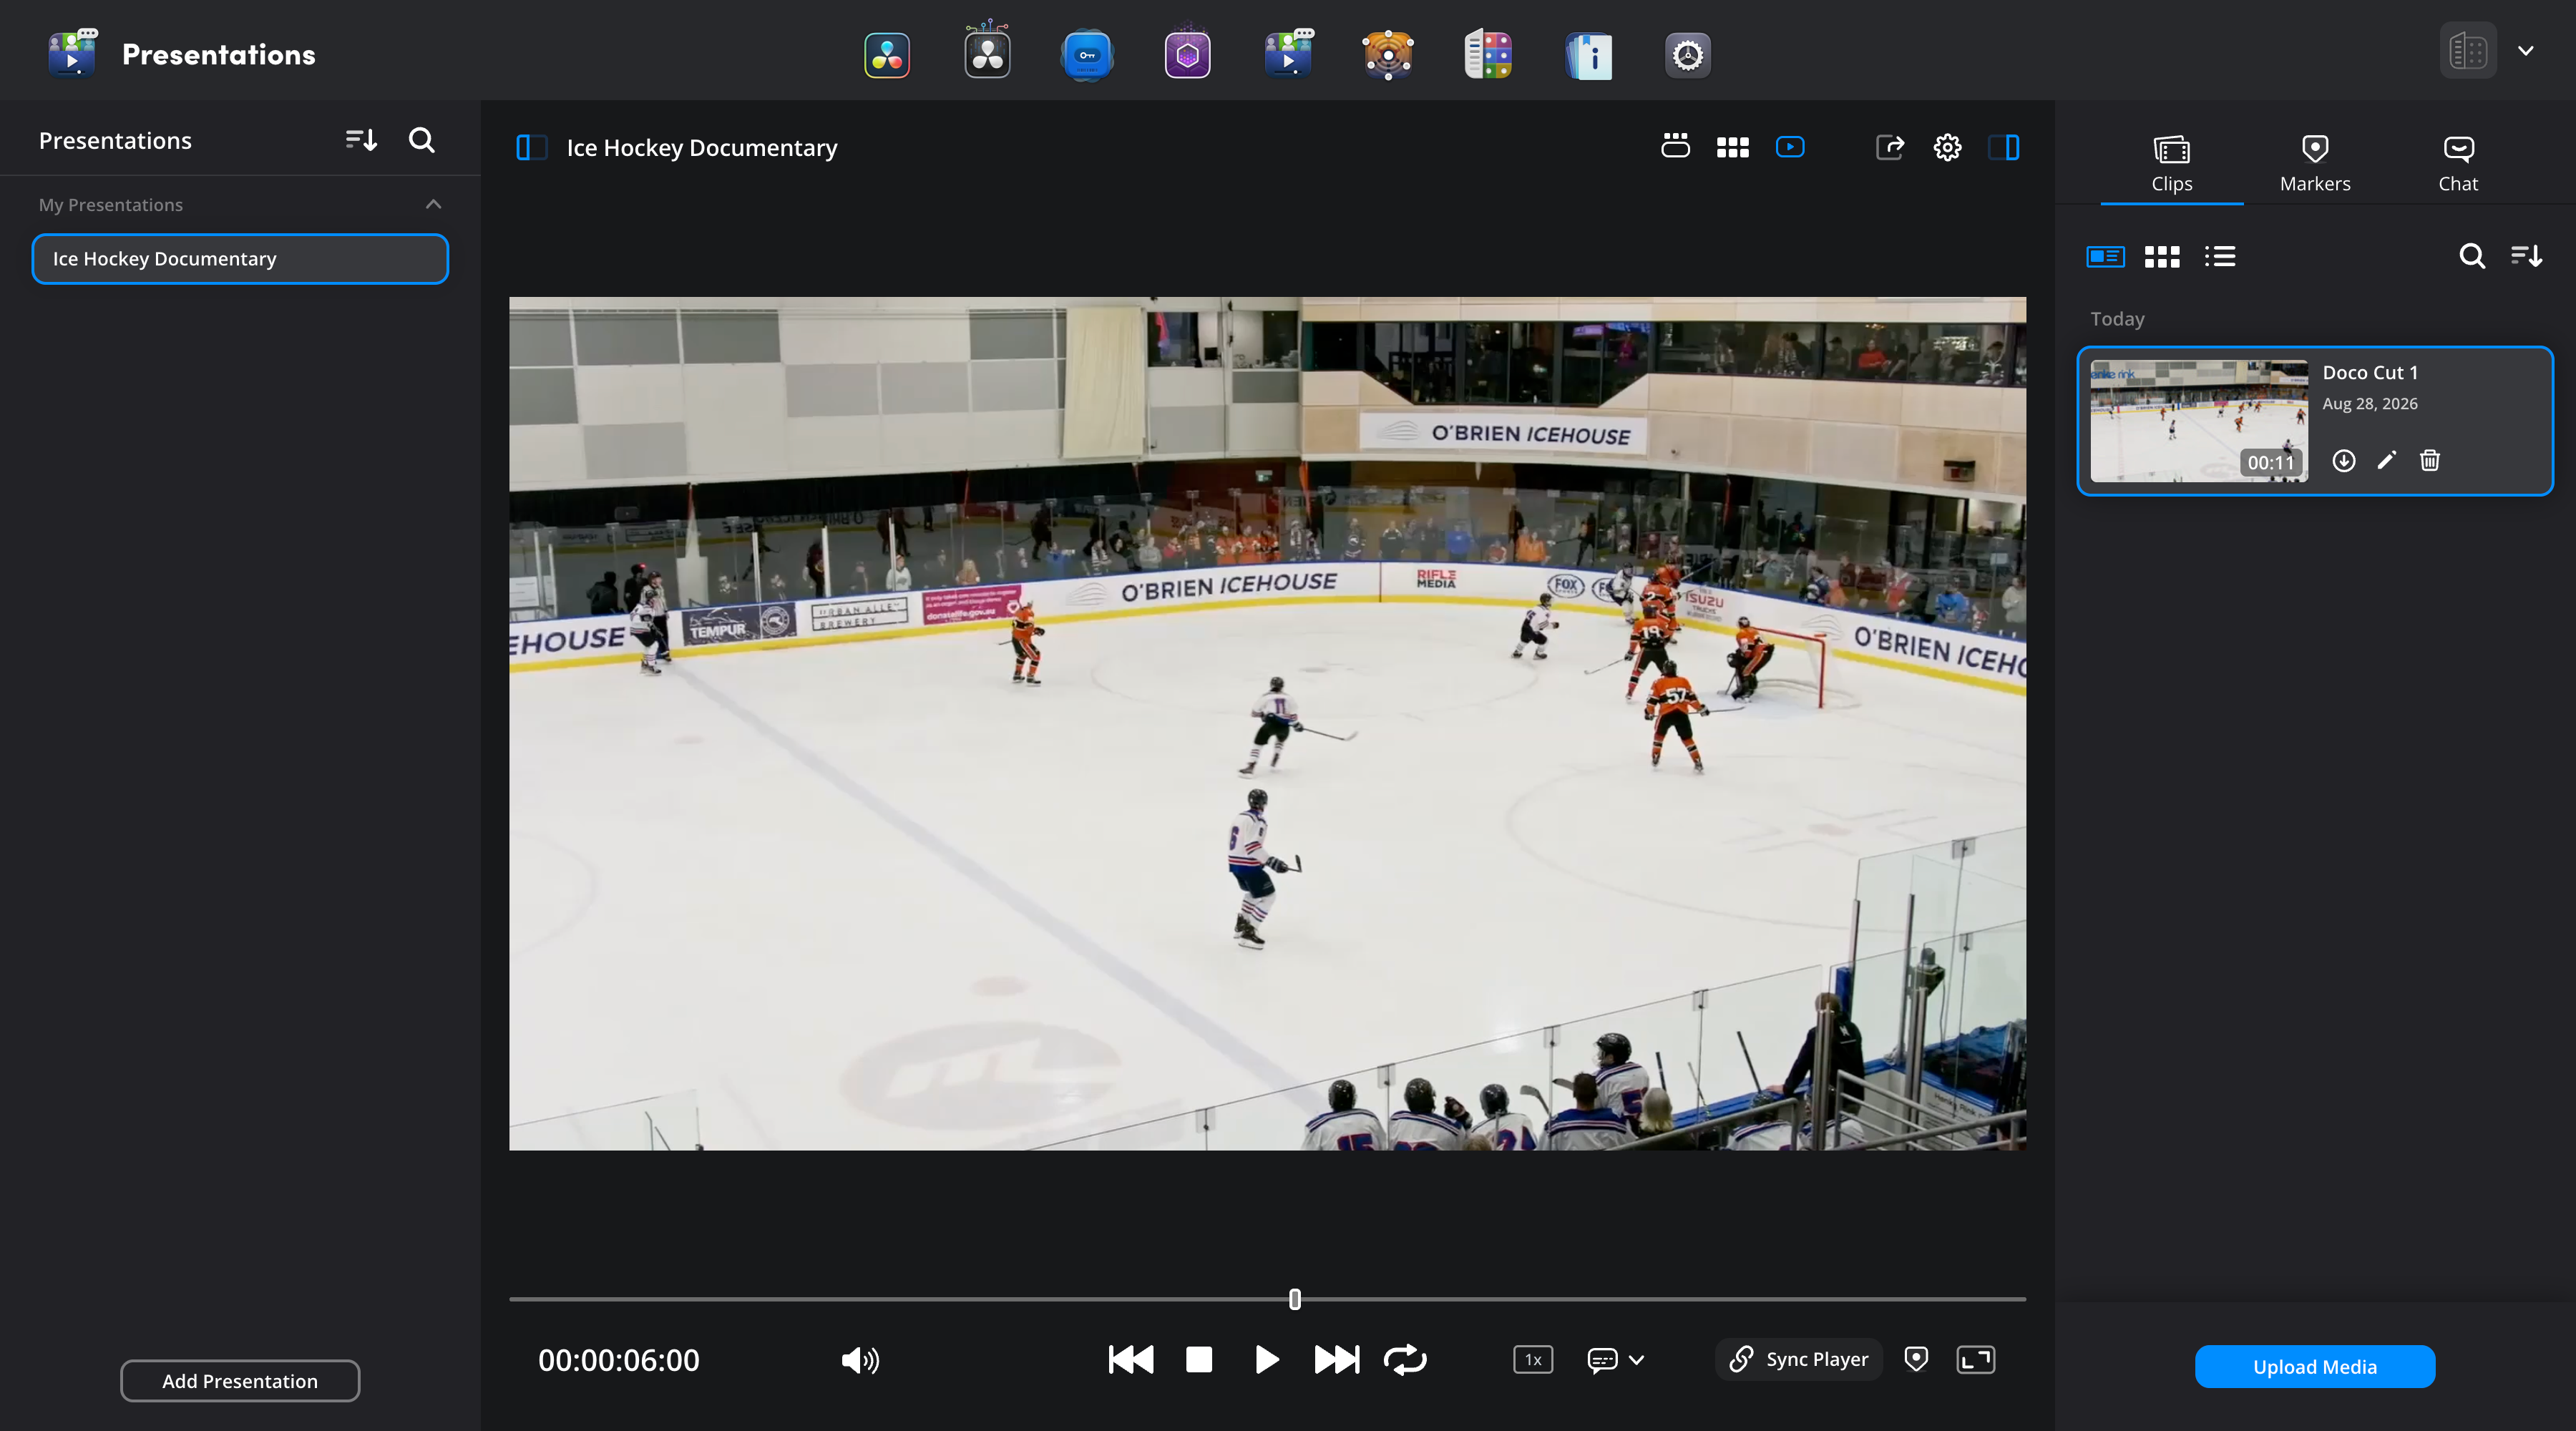The width and height of the screenshot is (2576, 1431).
Task: Select list view for clips
Action: 2220,257
